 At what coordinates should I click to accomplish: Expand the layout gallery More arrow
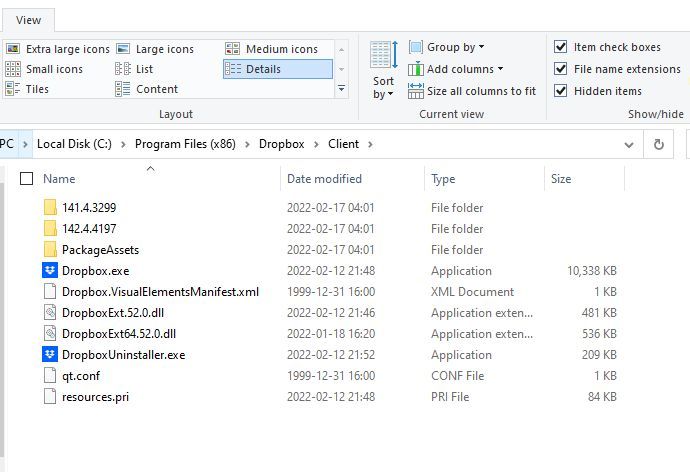(x=341, y=89)
